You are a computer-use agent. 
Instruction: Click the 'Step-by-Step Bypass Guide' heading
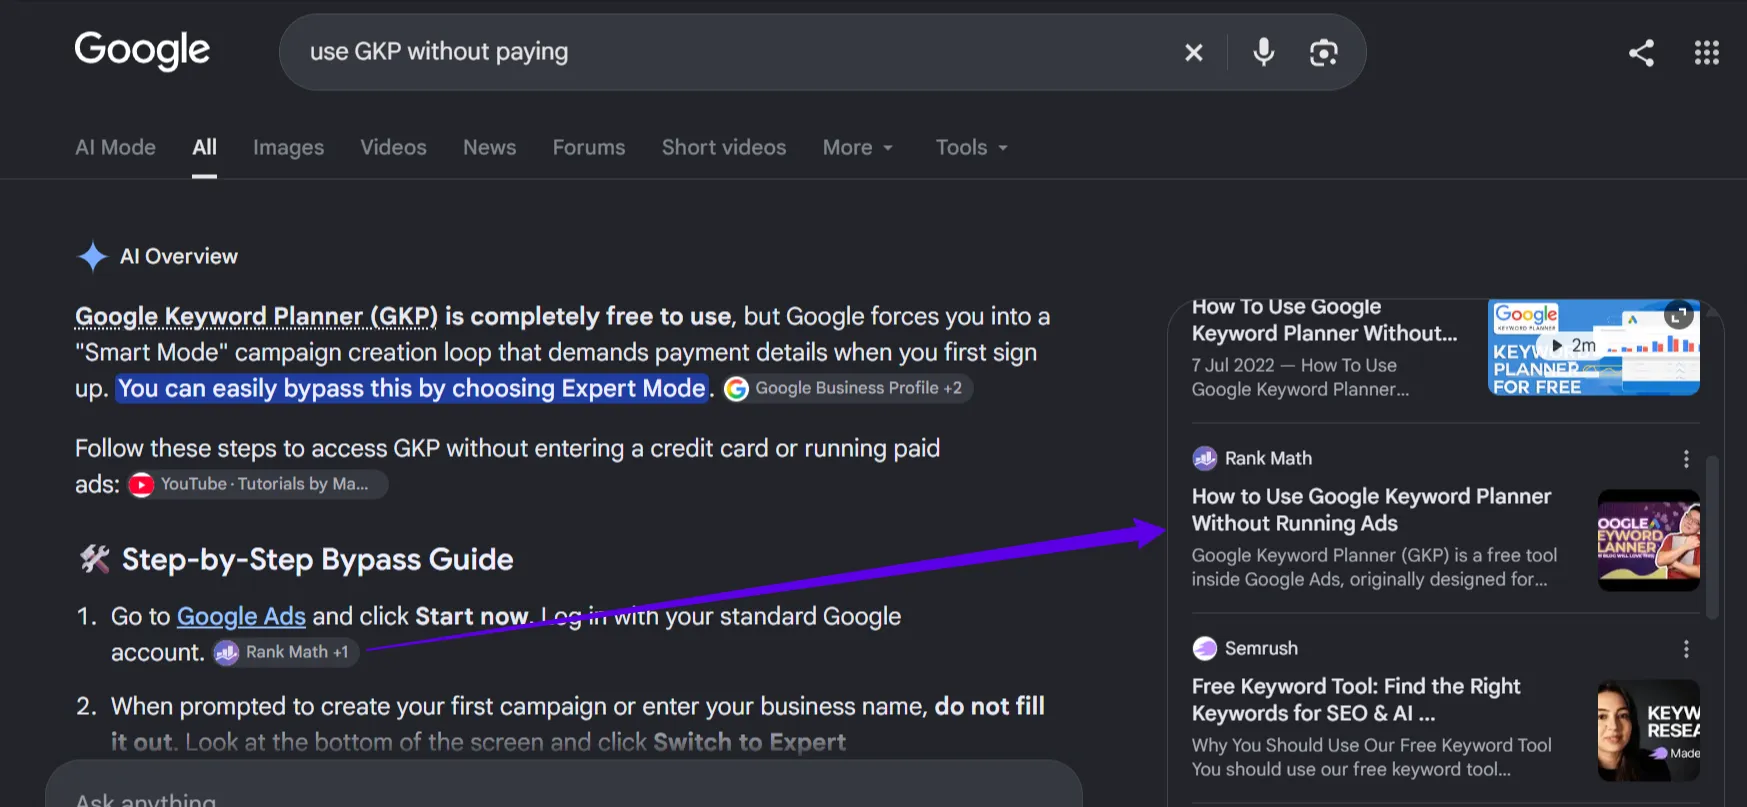[317, 559]
